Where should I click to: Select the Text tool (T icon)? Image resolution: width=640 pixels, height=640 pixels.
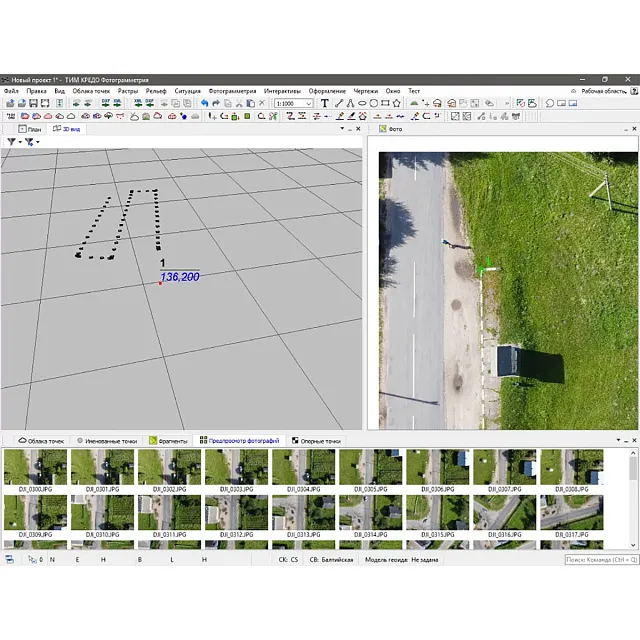pos(324,103)
